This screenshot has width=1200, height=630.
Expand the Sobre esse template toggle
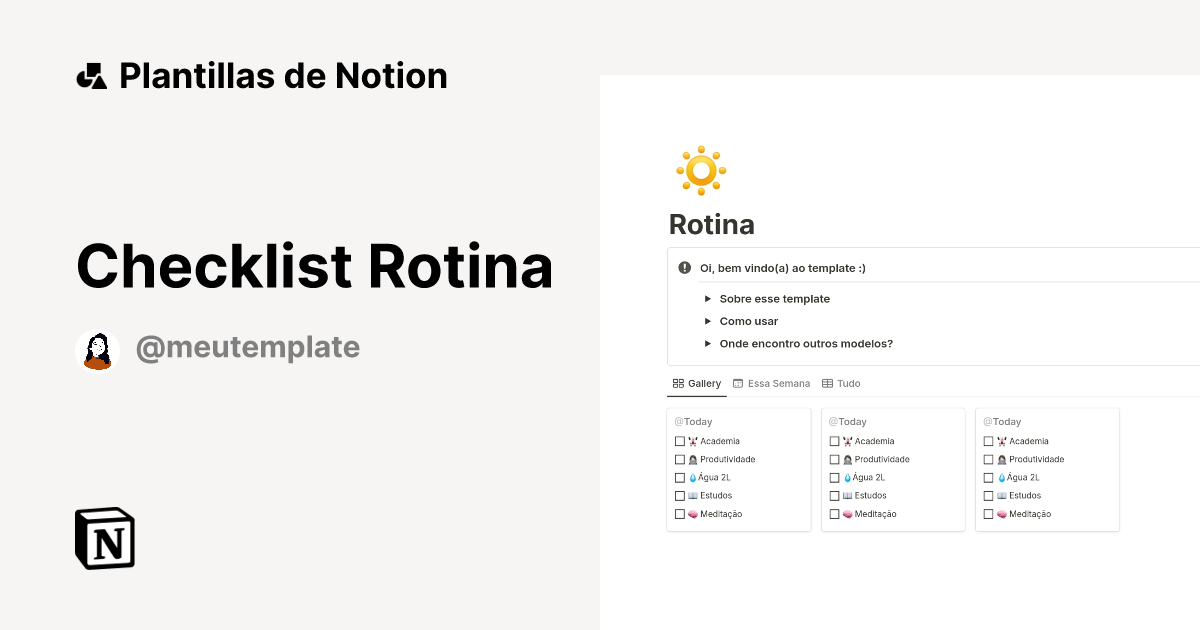[707, 298]
